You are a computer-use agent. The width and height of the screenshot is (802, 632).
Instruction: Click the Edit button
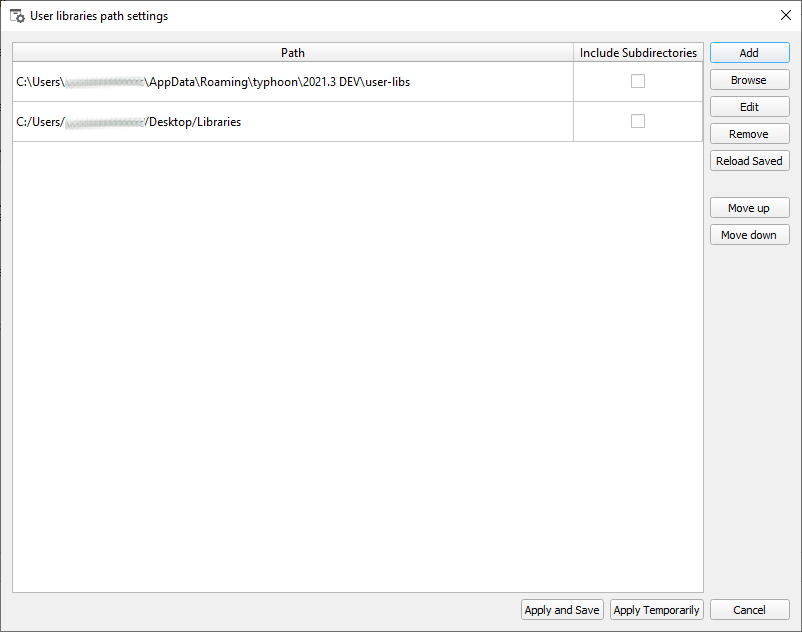[749, 107]
